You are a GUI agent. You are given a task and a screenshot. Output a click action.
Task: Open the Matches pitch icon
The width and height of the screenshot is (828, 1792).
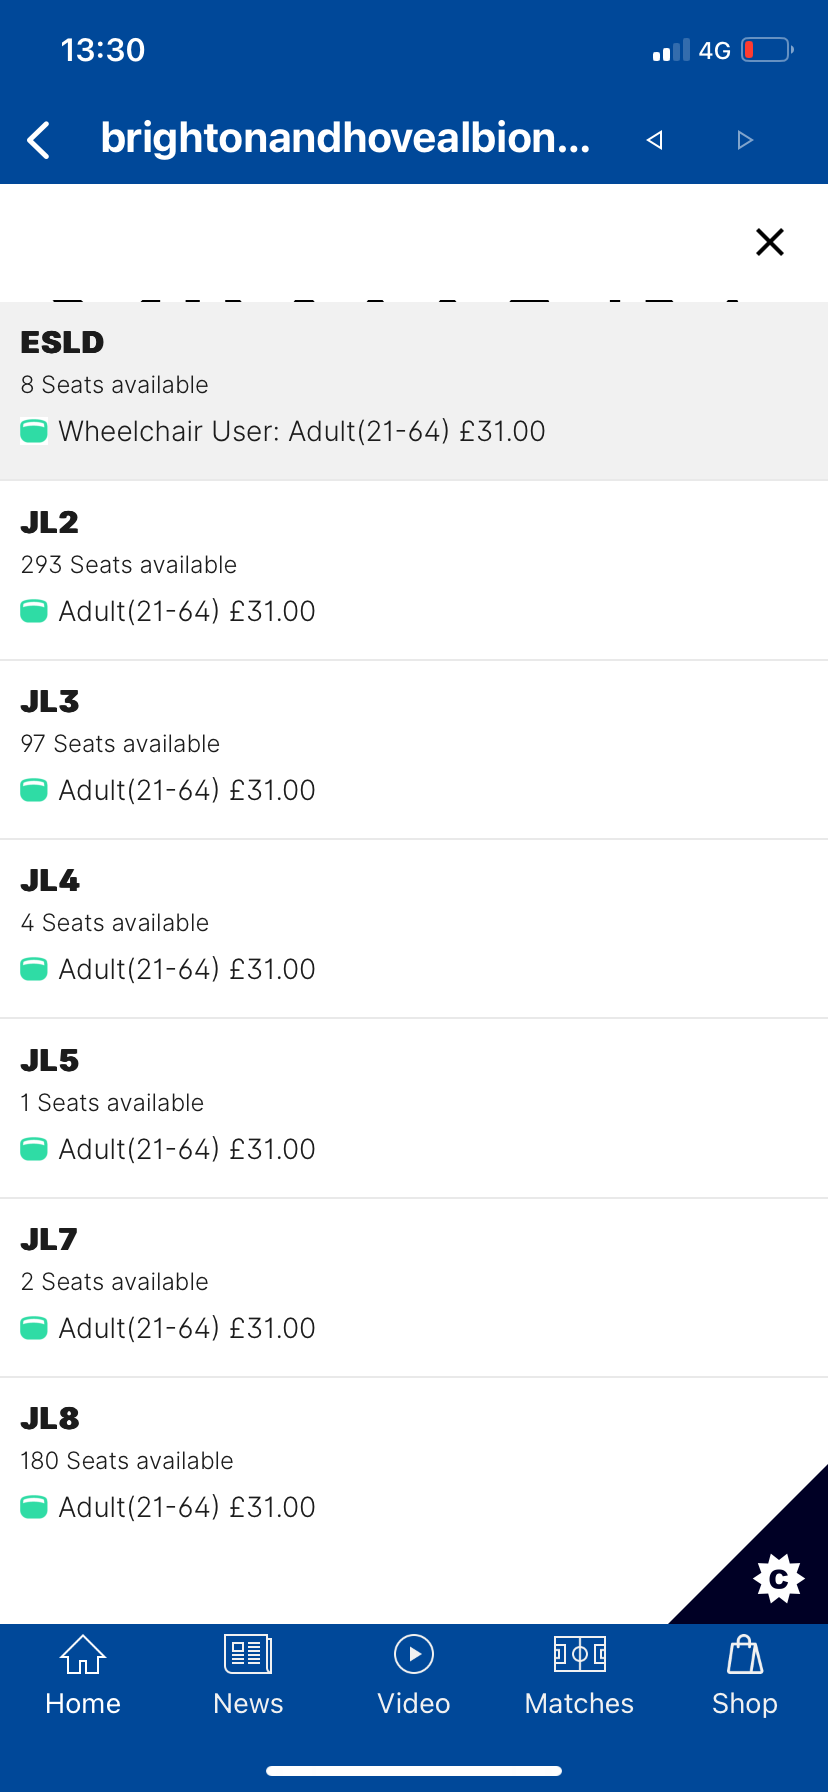[579, 1655]
